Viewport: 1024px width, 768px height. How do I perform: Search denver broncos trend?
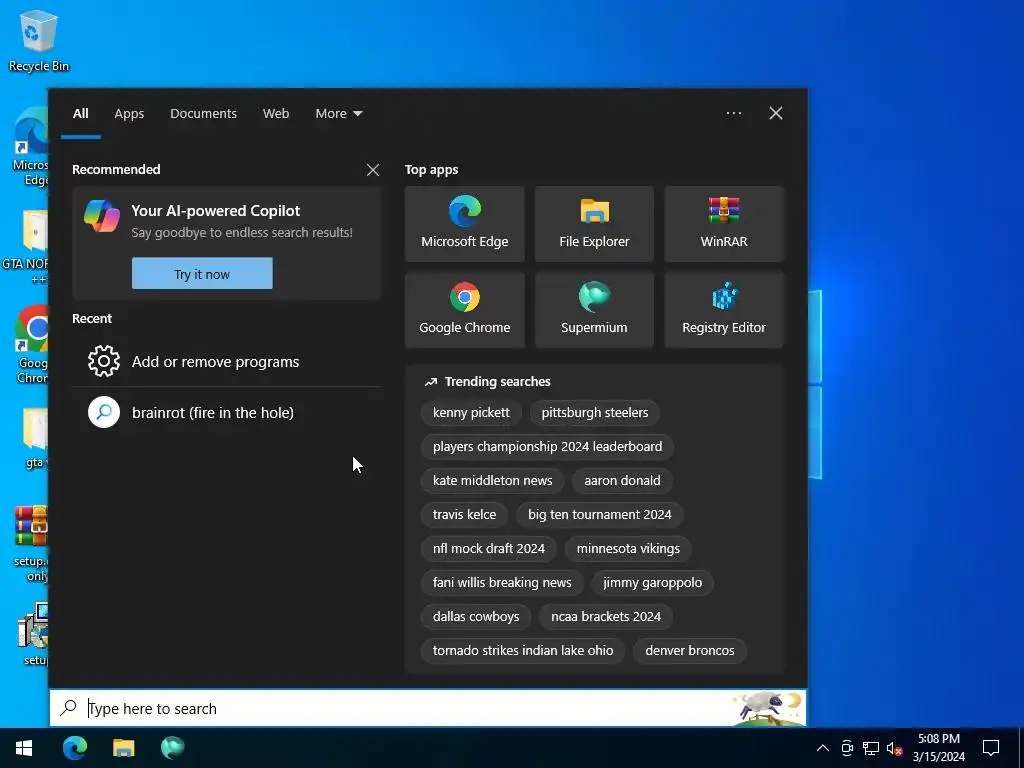point(690,650)
